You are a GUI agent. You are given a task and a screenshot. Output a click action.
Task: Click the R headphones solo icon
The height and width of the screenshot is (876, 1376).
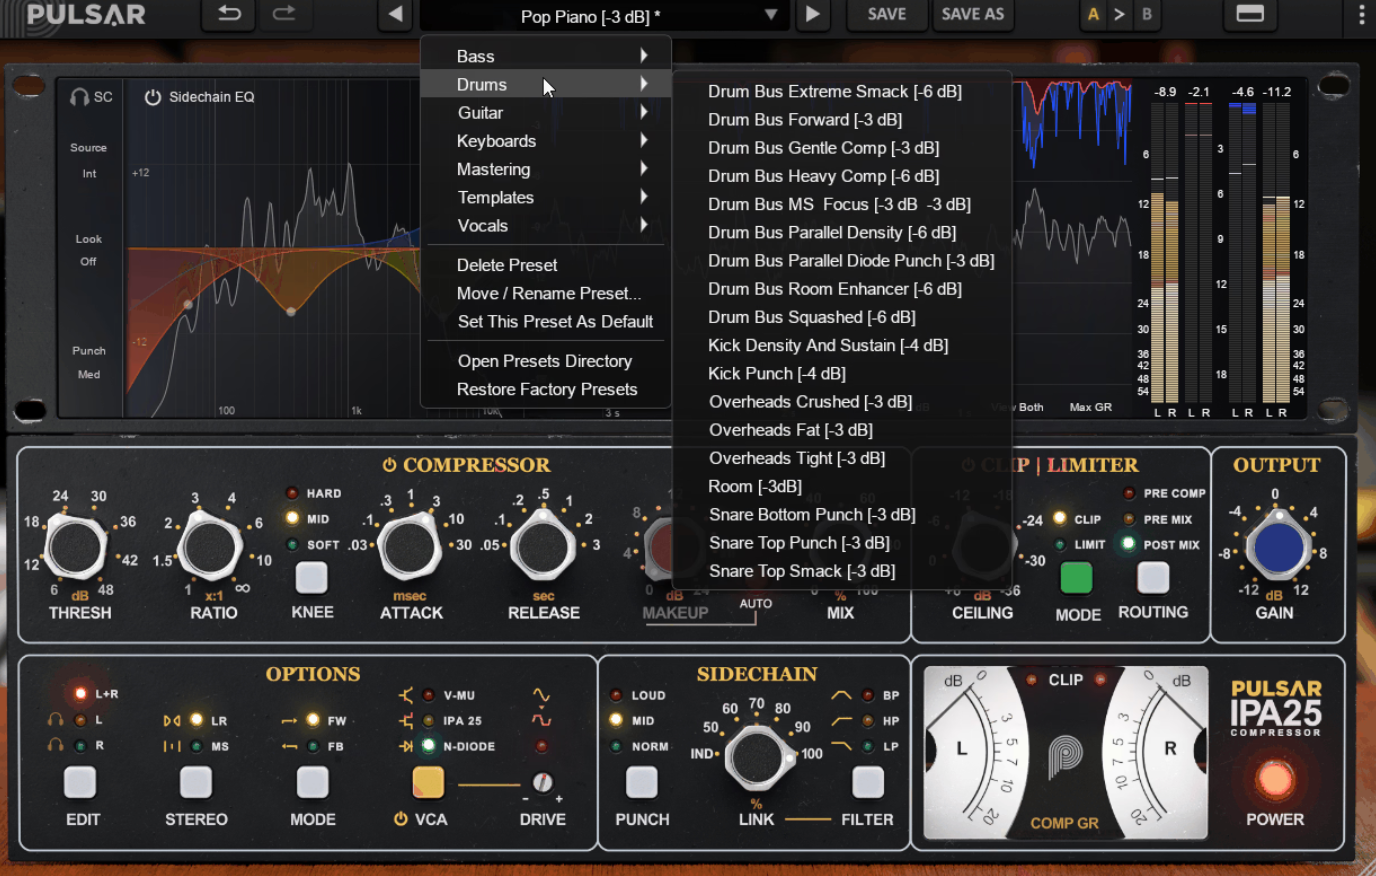55,746
